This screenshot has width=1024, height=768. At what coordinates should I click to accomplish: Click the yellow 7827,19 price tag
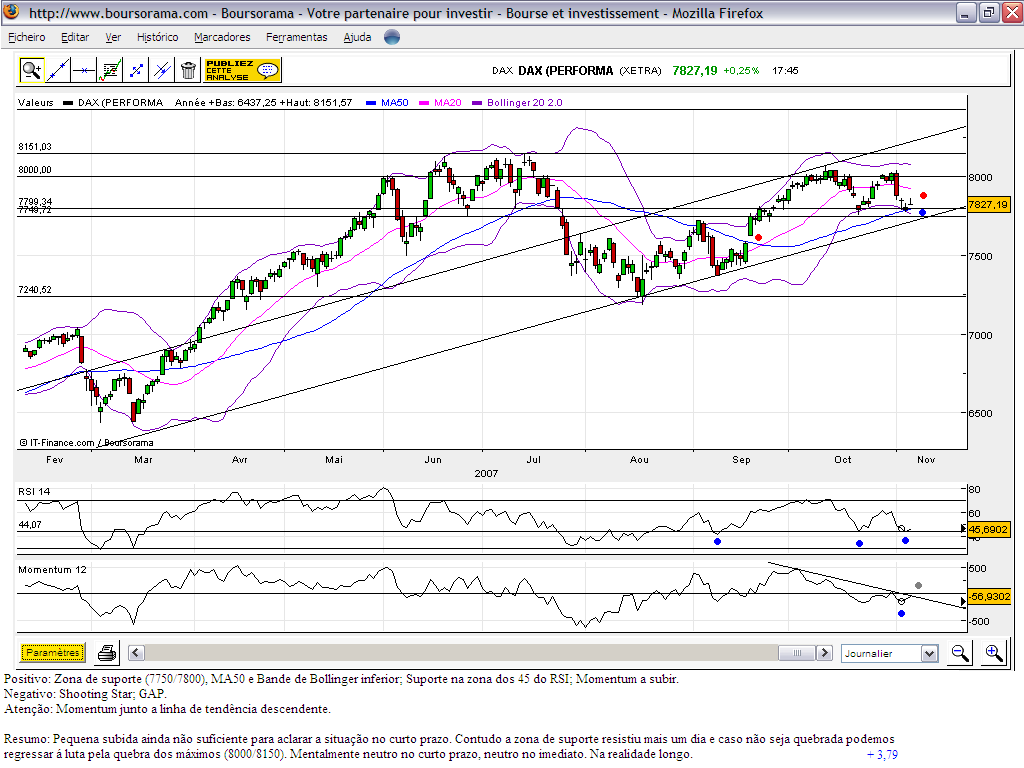[988, 204]
